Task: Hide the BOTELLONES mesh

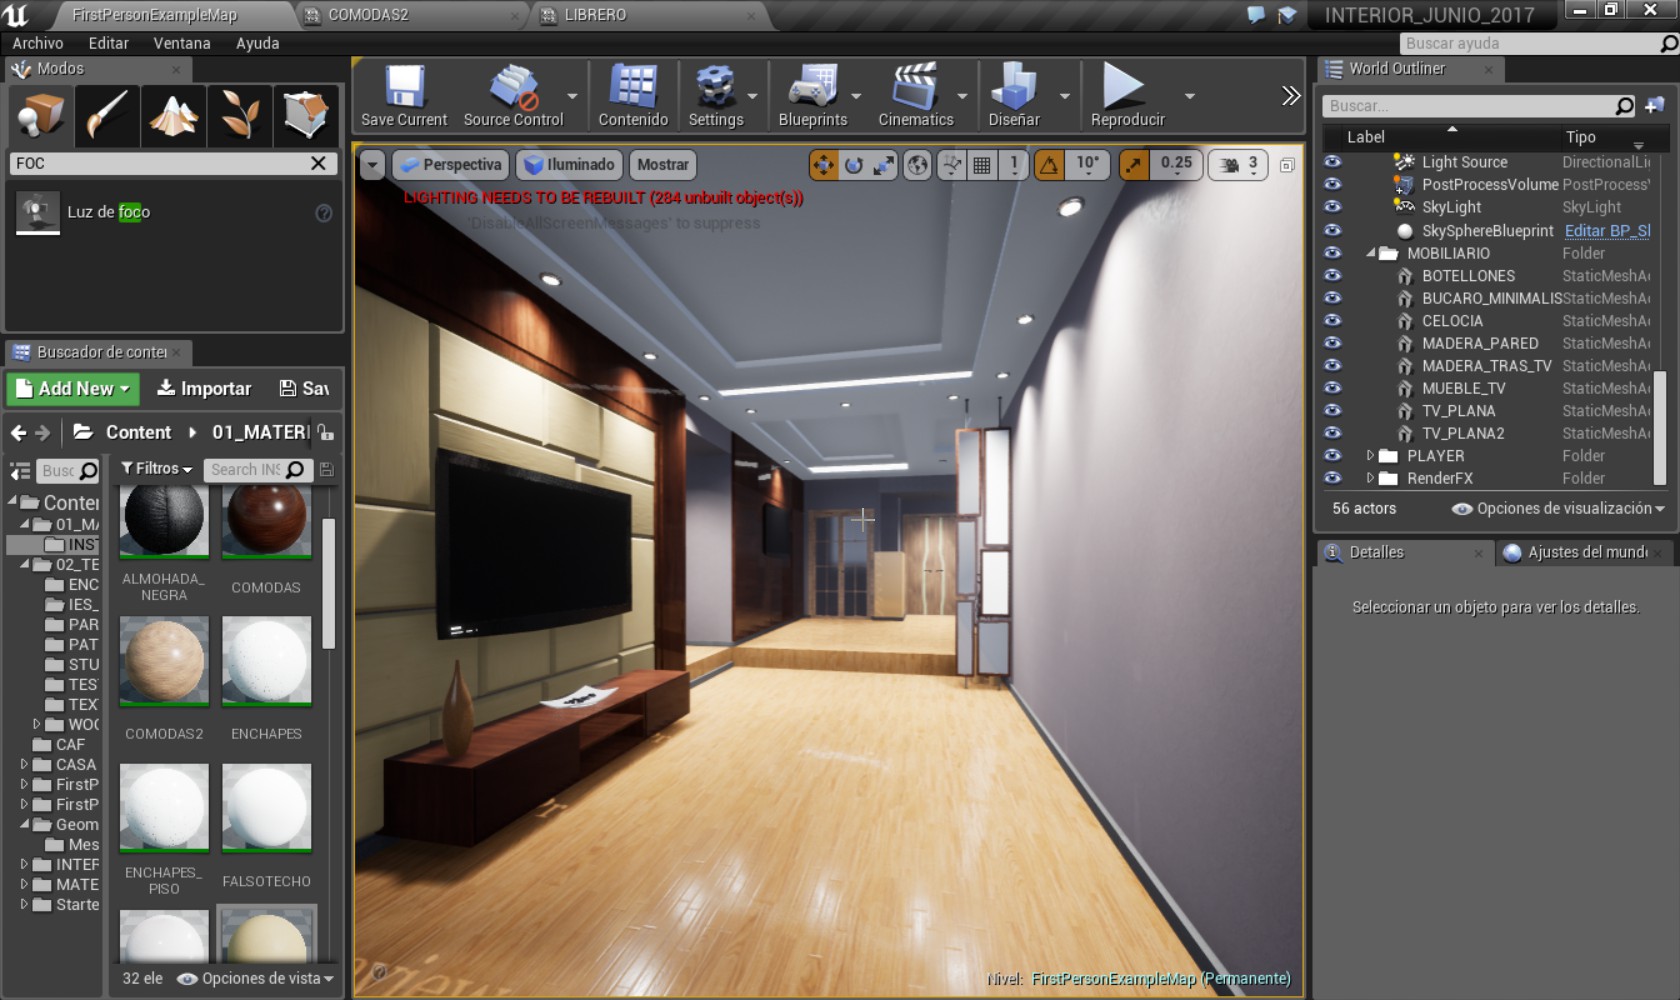Action: 1333,276
